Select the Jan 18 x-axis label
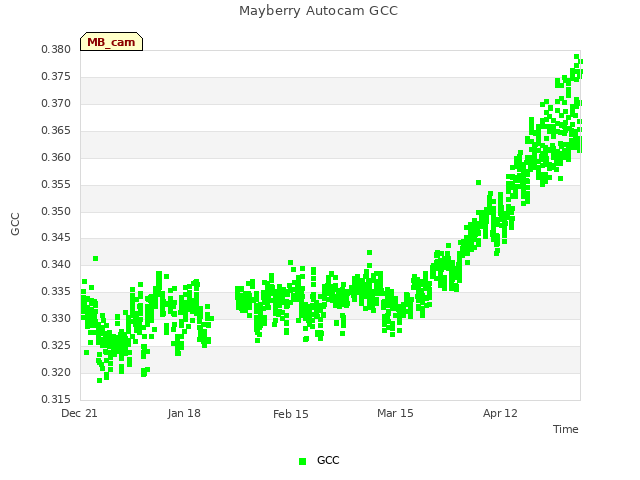 [184, 413]
